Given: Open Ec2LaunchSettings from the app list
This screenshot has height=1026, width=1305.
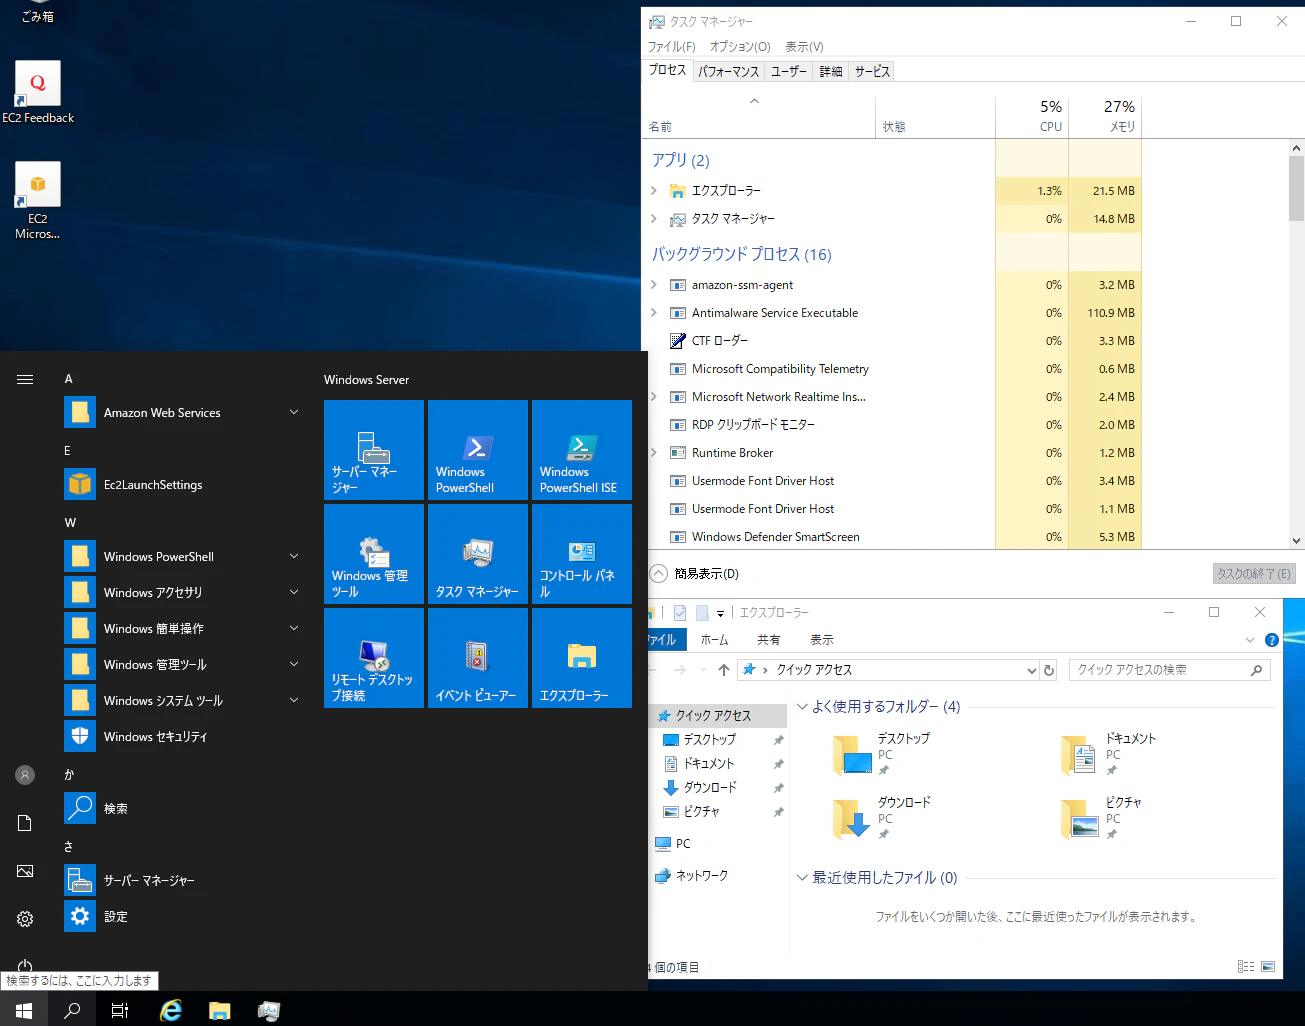Looking at the screenshot, I should click(x=184, y=485).
